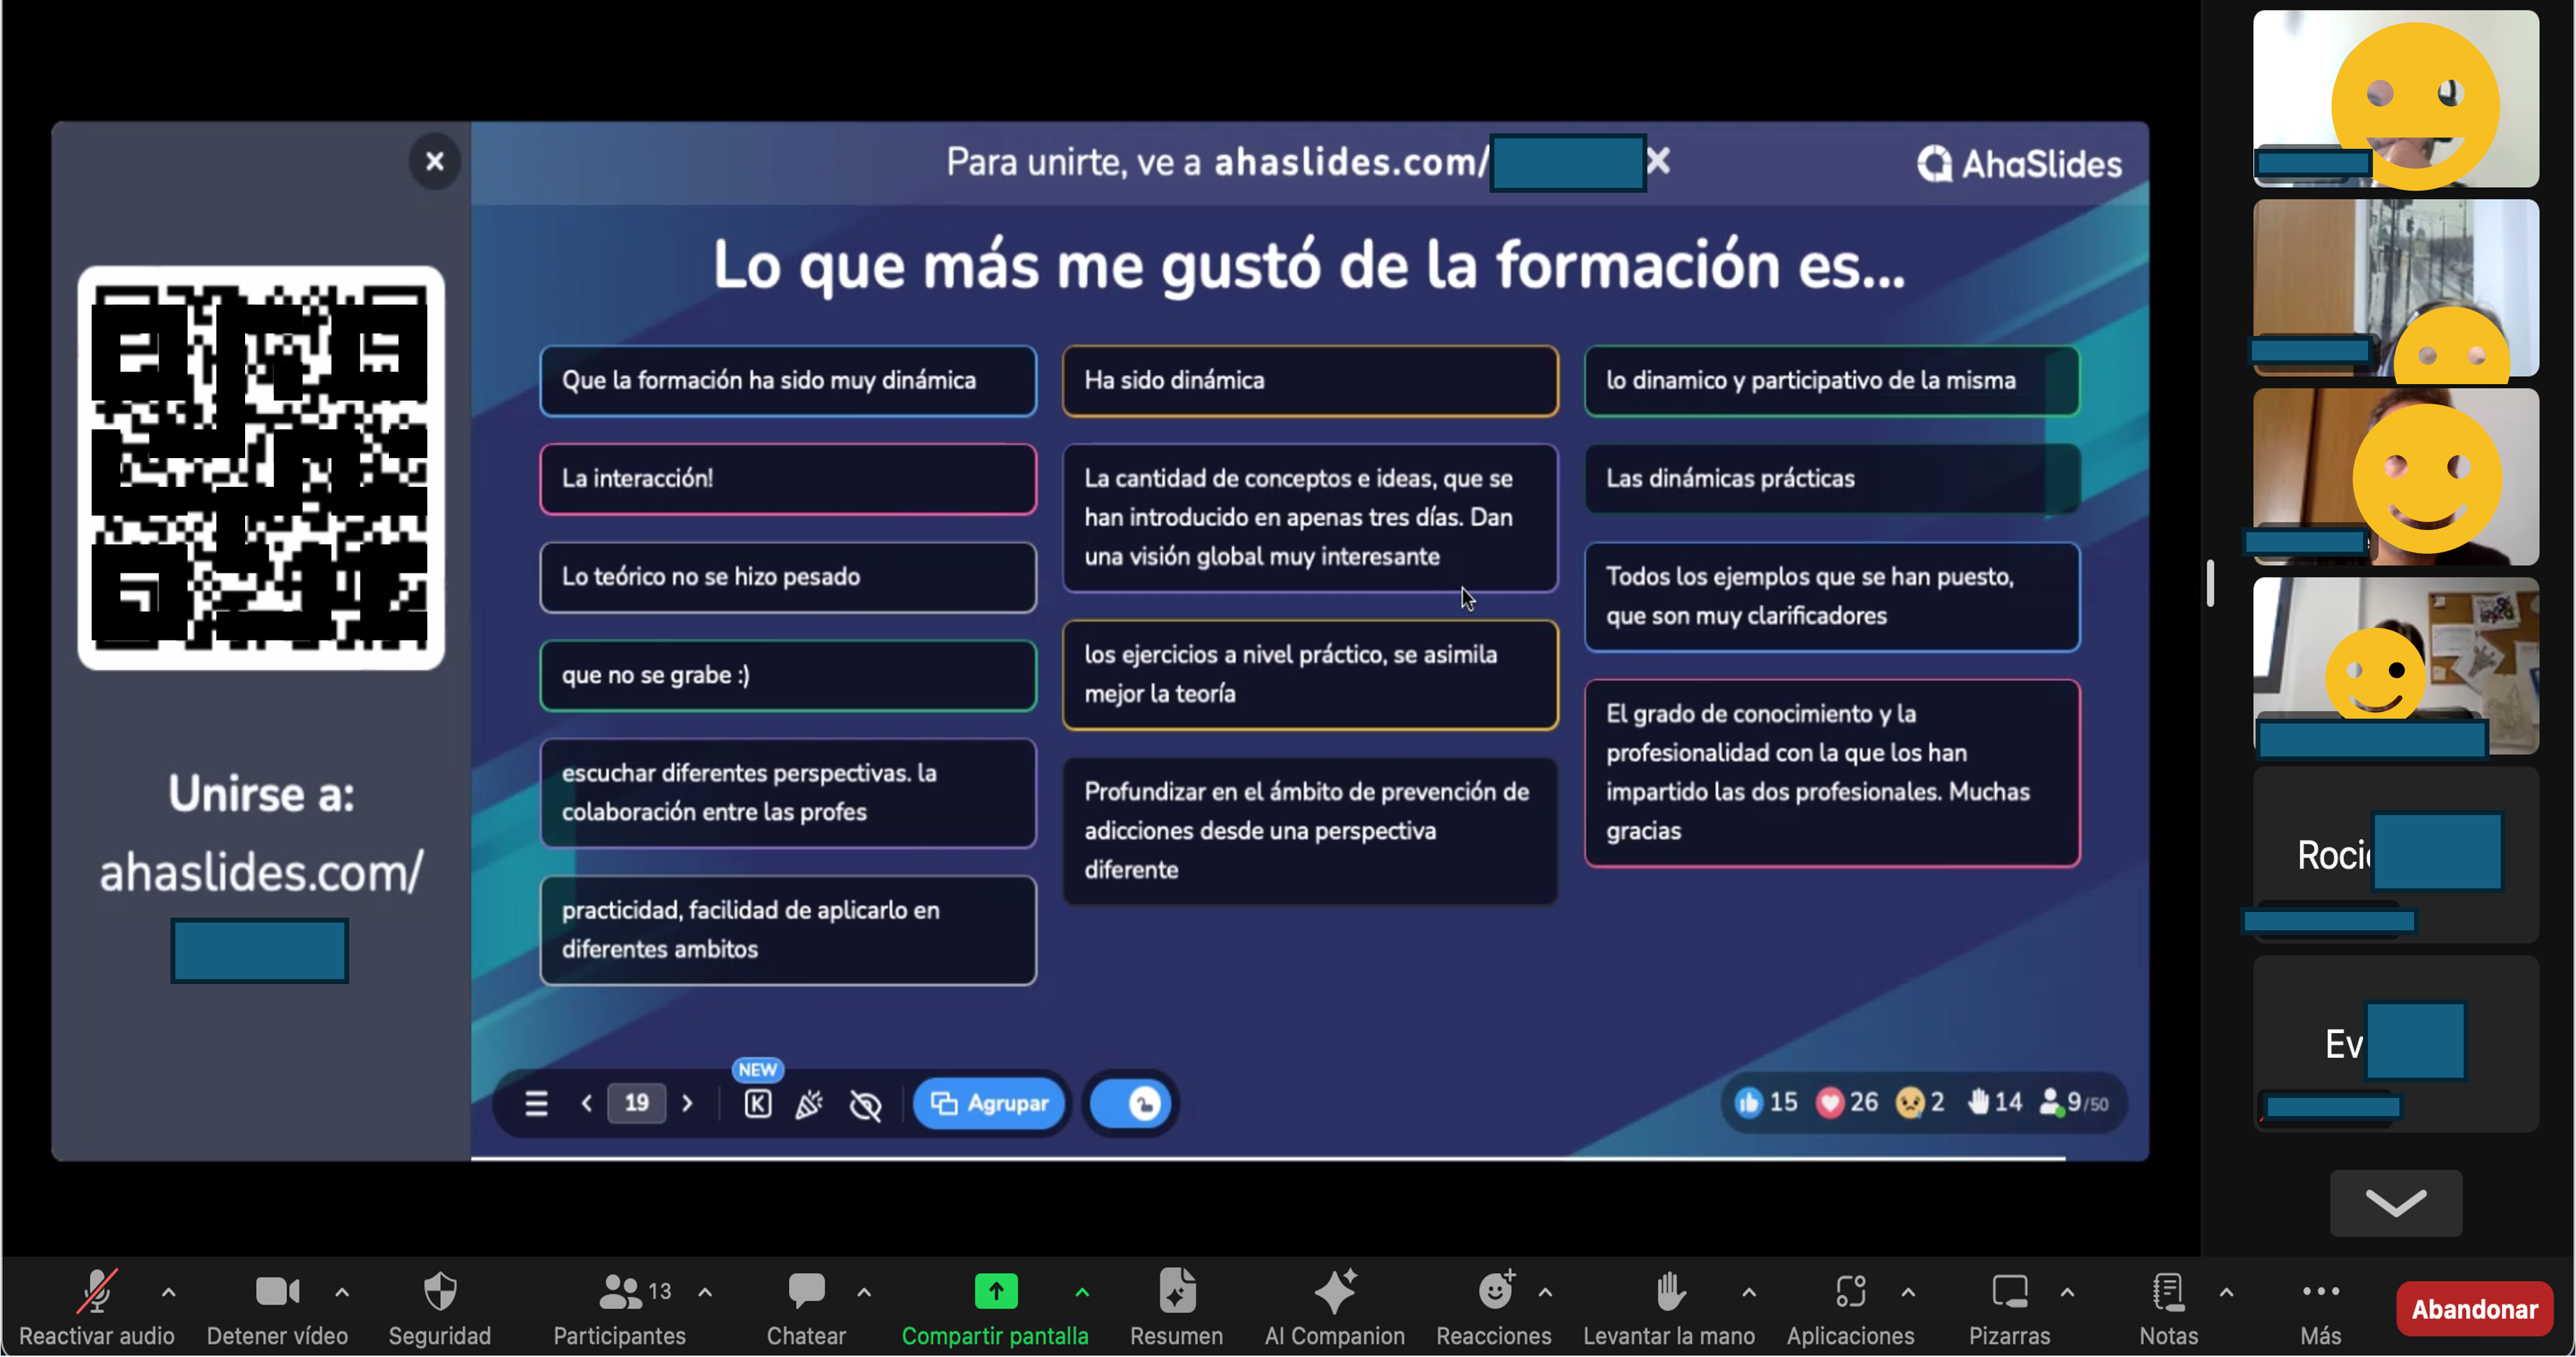The height and width of the screenshot is (1357, 2576).
Task: Click the sad face reaction counter 2
Action: coord(1921,1102)
